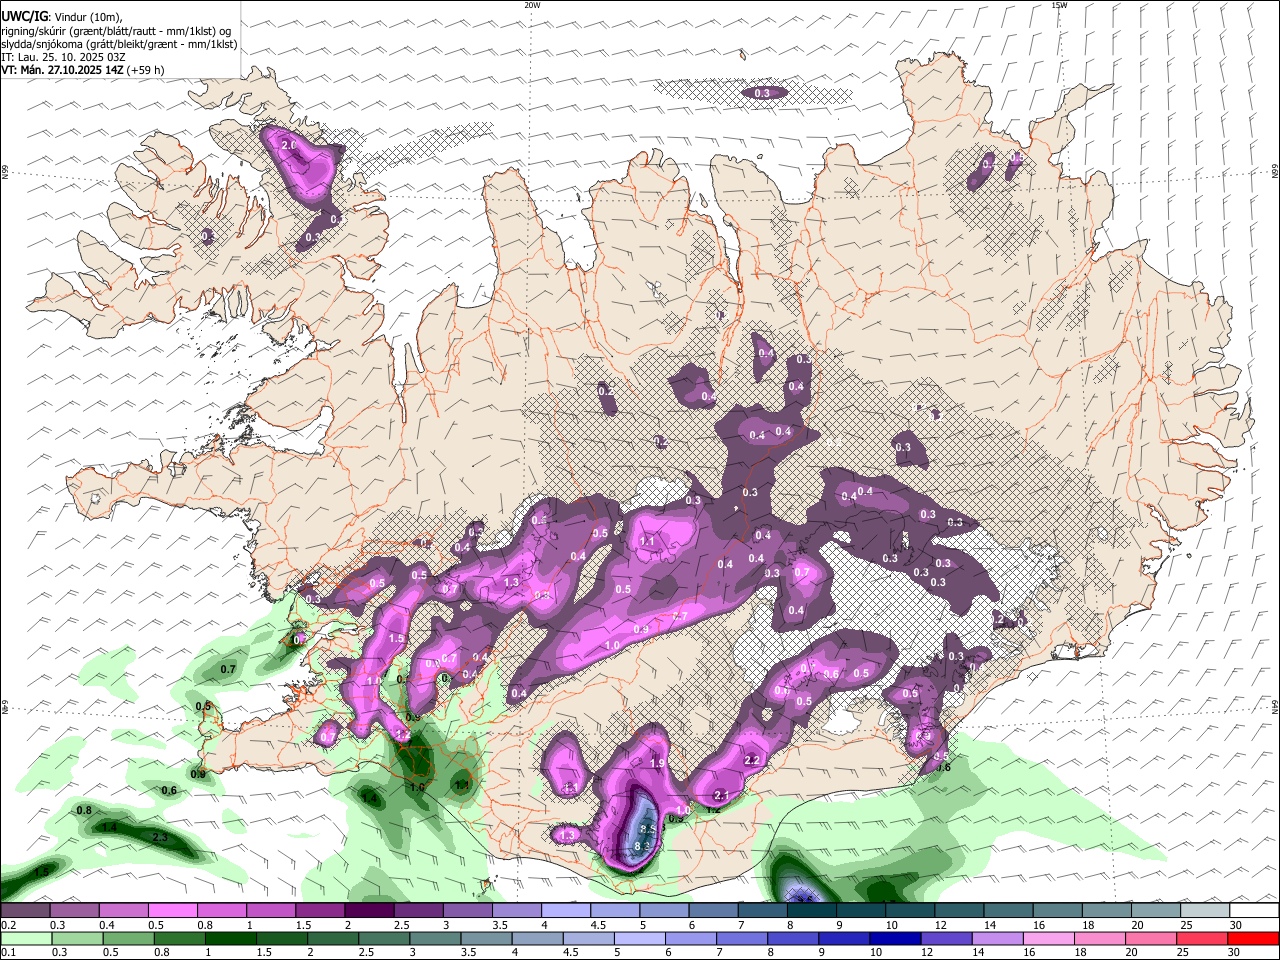Click the "15W" longitude label at top

pyautogui.click(x=1059, y=5)
